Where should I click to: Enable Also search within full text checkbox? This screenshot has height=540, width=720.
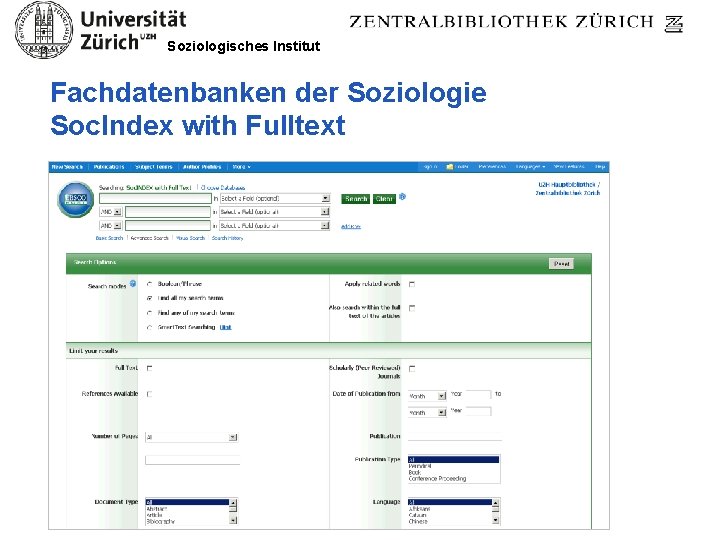[412, 308]
